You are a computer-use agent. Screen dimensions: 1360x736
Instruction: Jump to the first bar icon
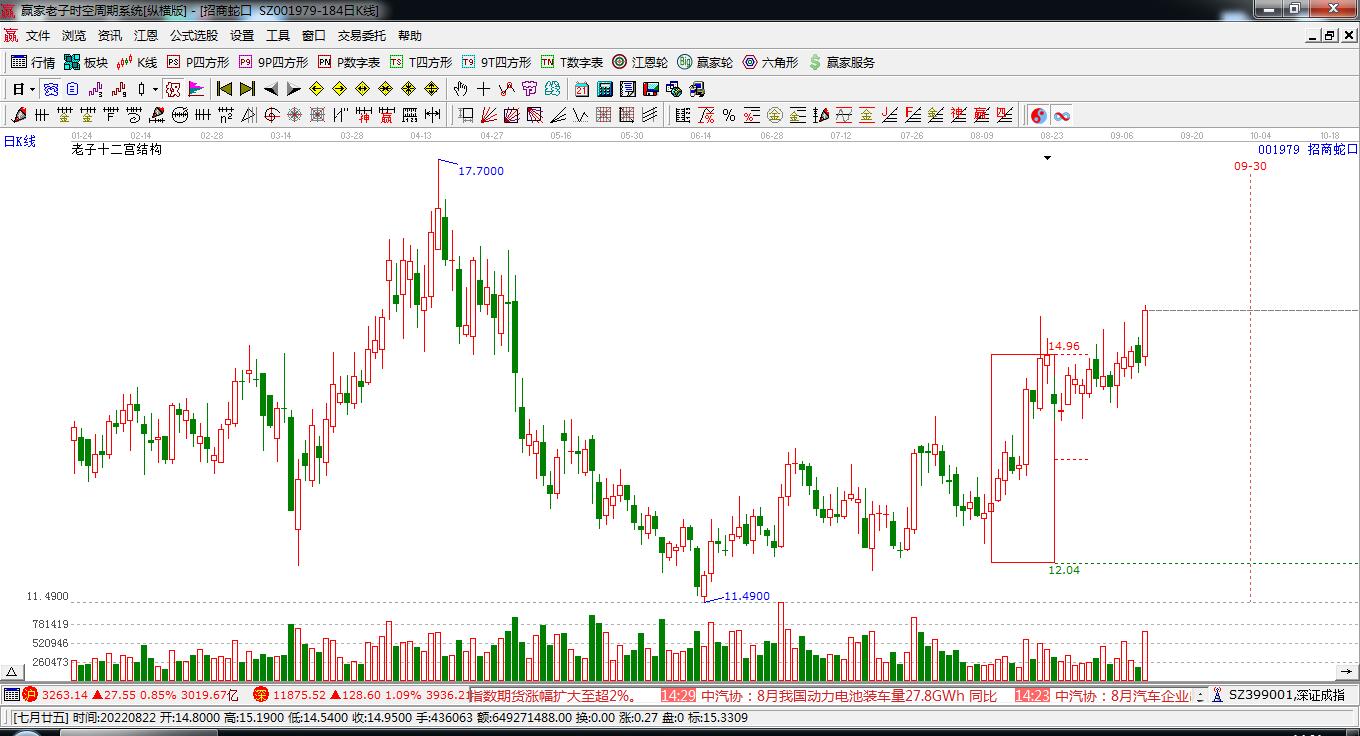224,89
